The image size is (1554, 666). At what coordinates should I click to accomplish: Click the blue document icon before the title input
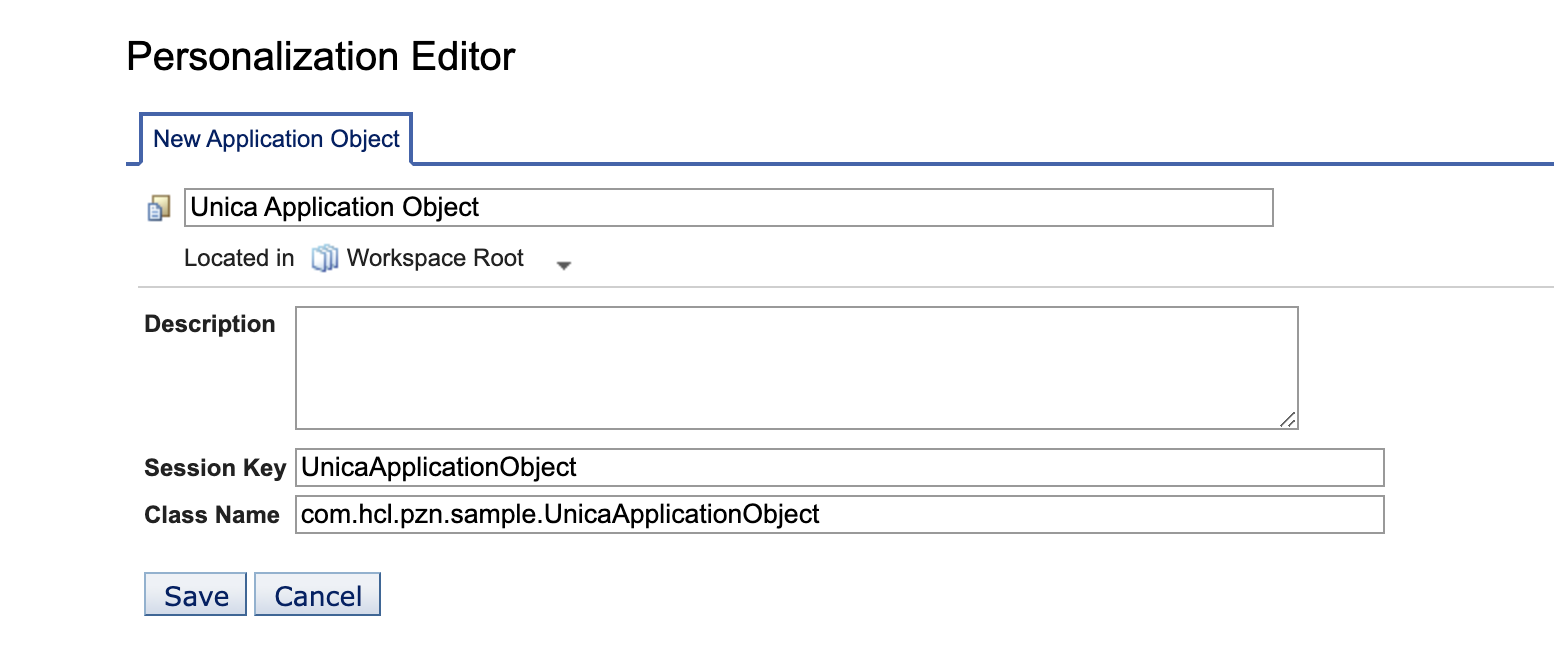(160, 206)
